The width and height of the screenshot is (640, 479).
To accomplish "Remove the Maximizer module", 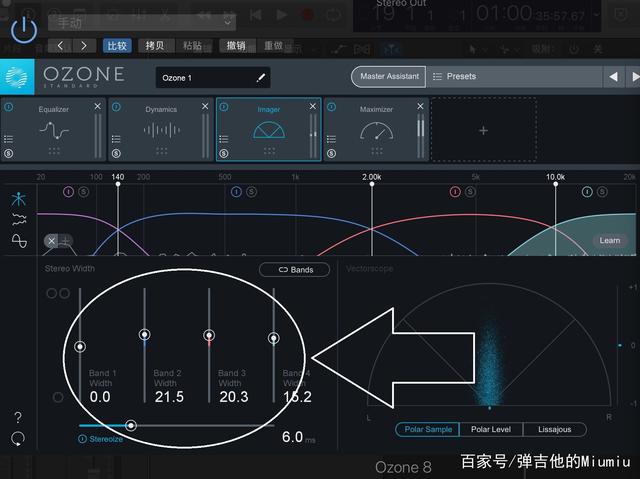I will 420,106.
